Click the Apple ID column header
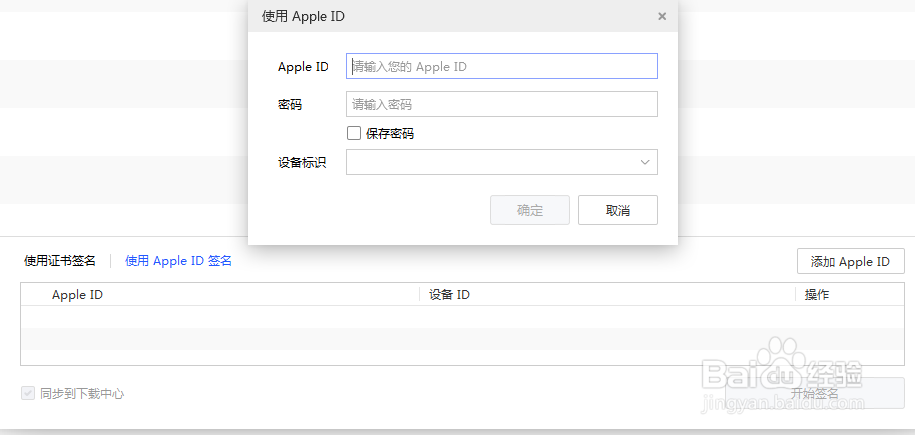This screenshot has height=435, width=915. 78,295
